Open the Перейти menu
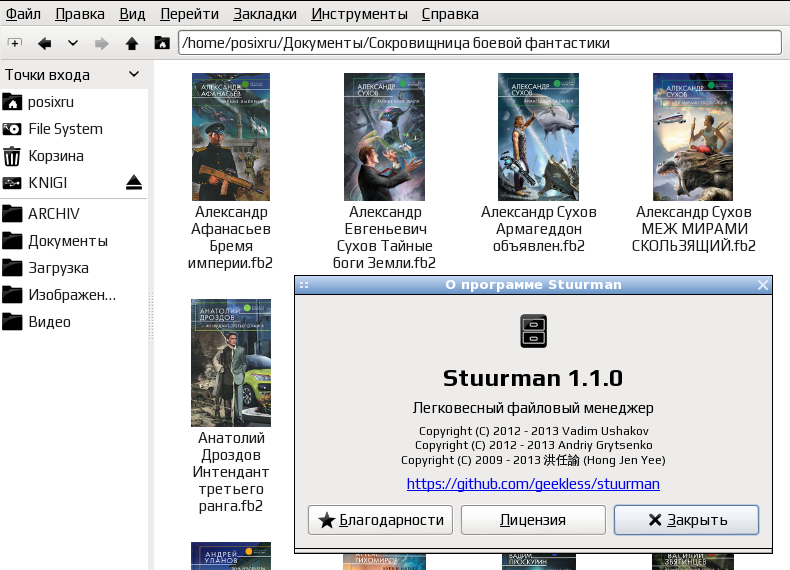This screenshot has height=570, width=790. (x=189, y=14)
